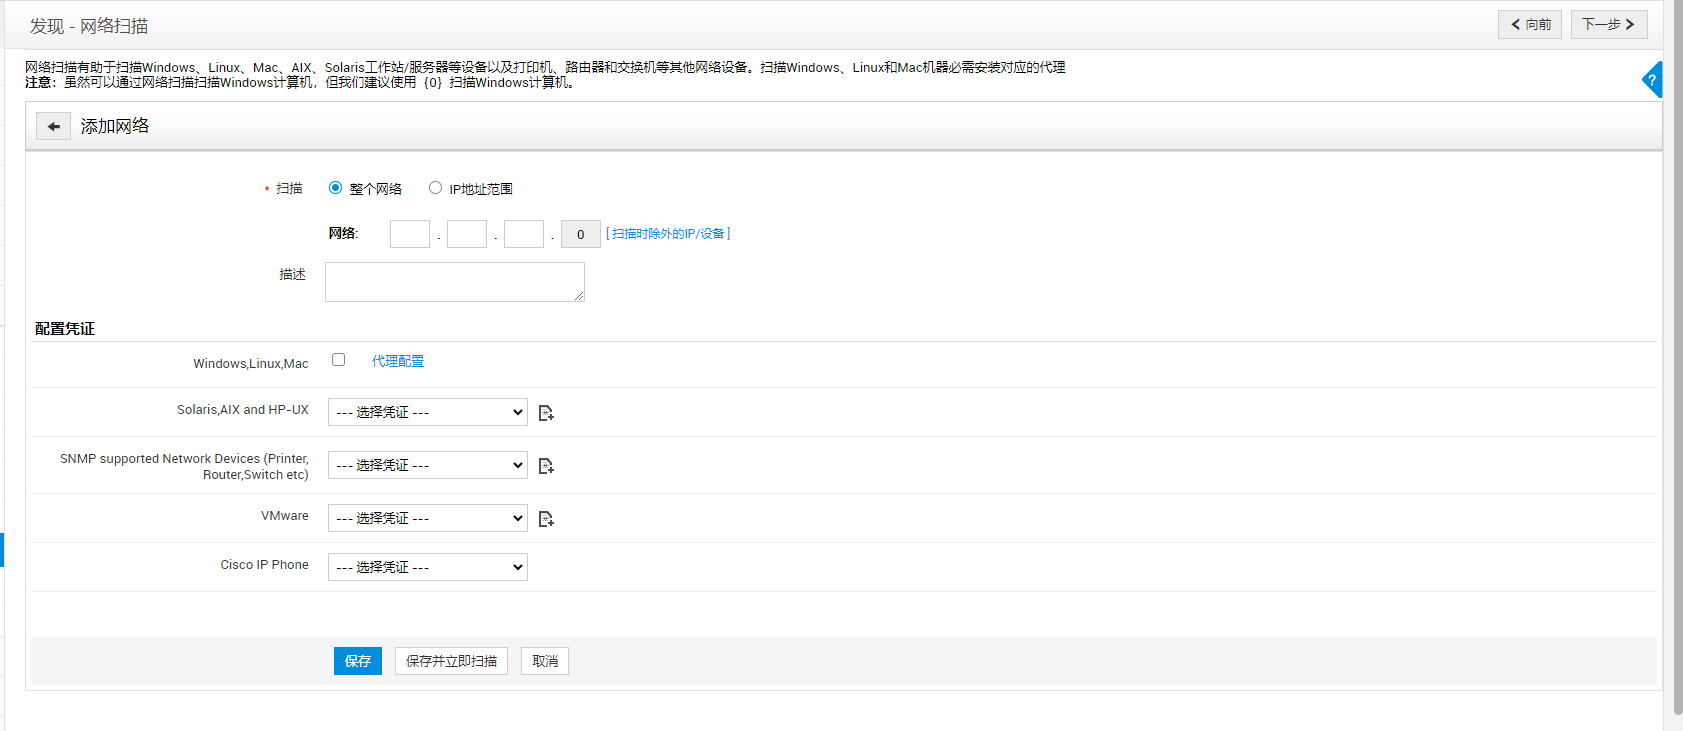Viewport: 1683px width, 731px height.
Task: Select the 整个网络 radio button
Action: [x=336, y=188]
